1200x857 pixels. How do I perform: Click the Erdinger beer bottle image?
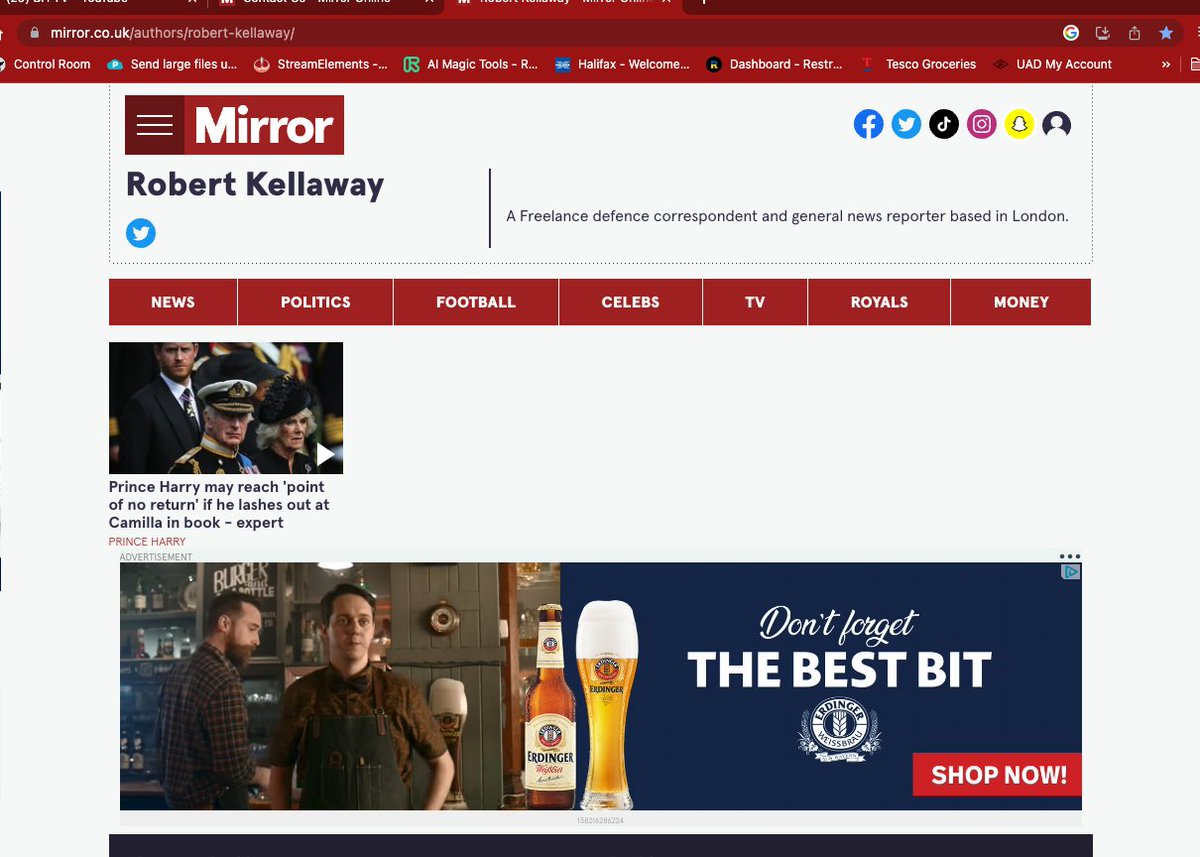coord(549,706)
